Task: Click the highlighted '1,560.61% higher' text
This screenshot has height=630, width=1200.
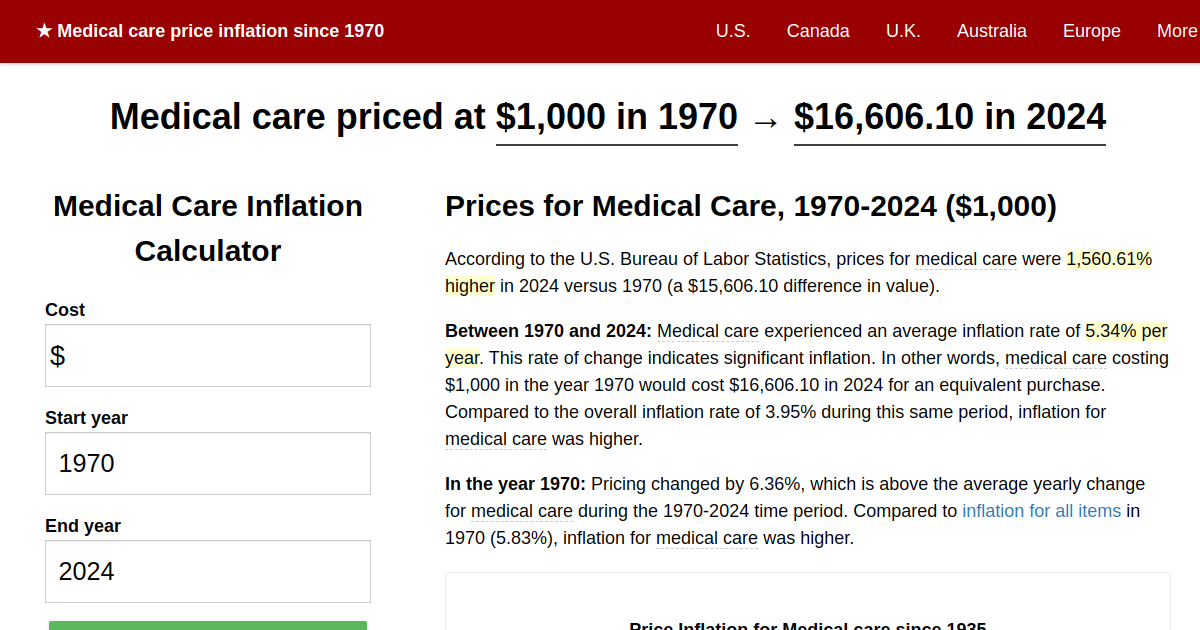Action: [1110, 258]
